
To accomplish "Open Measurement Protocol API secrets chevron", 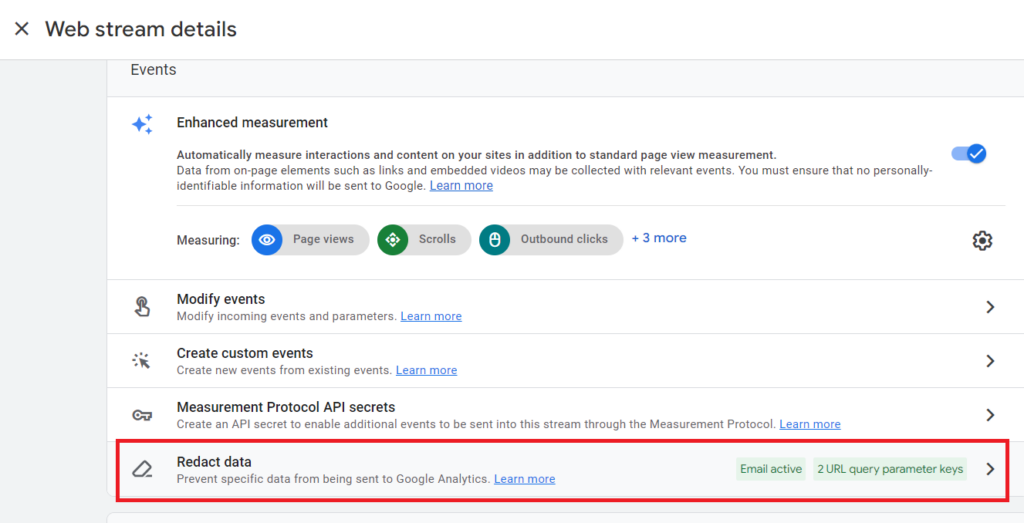I will tap(990, 415).
